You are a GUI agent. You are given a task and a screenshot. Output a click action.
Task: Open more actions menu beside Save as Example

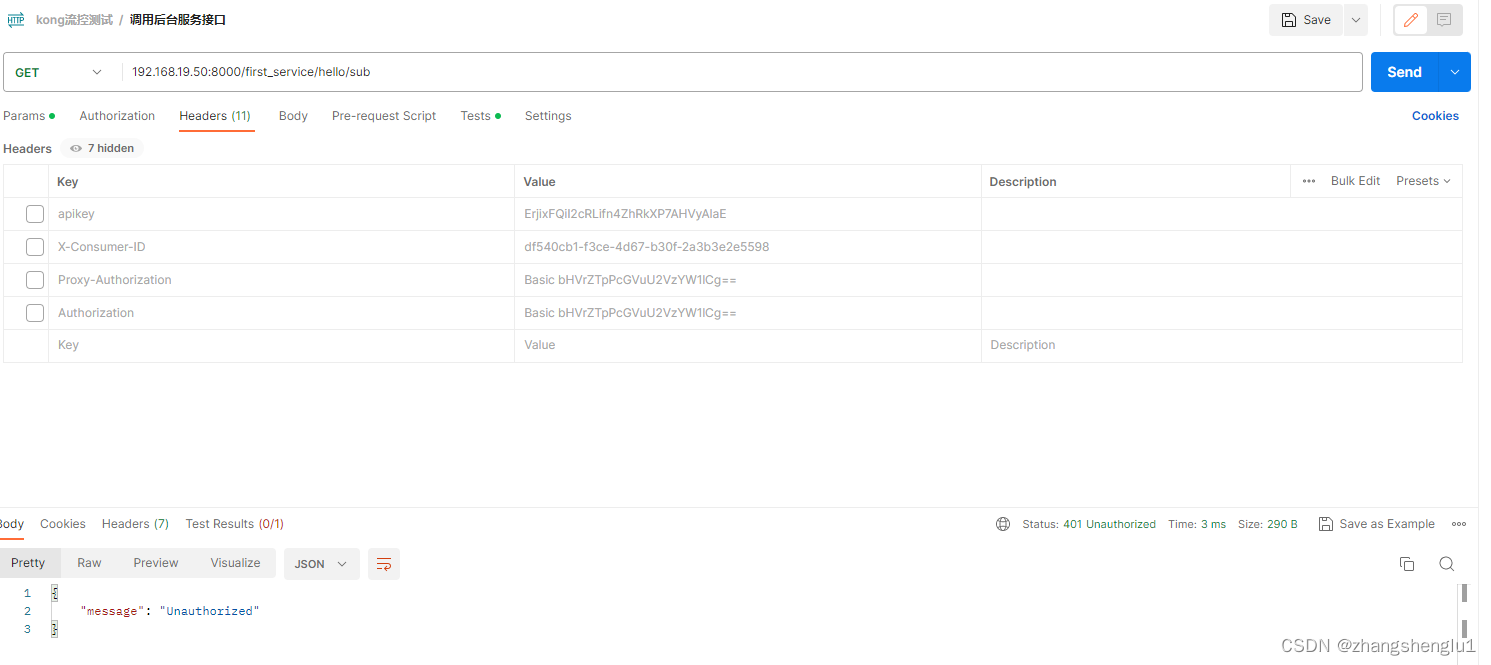click(1459, 523)
